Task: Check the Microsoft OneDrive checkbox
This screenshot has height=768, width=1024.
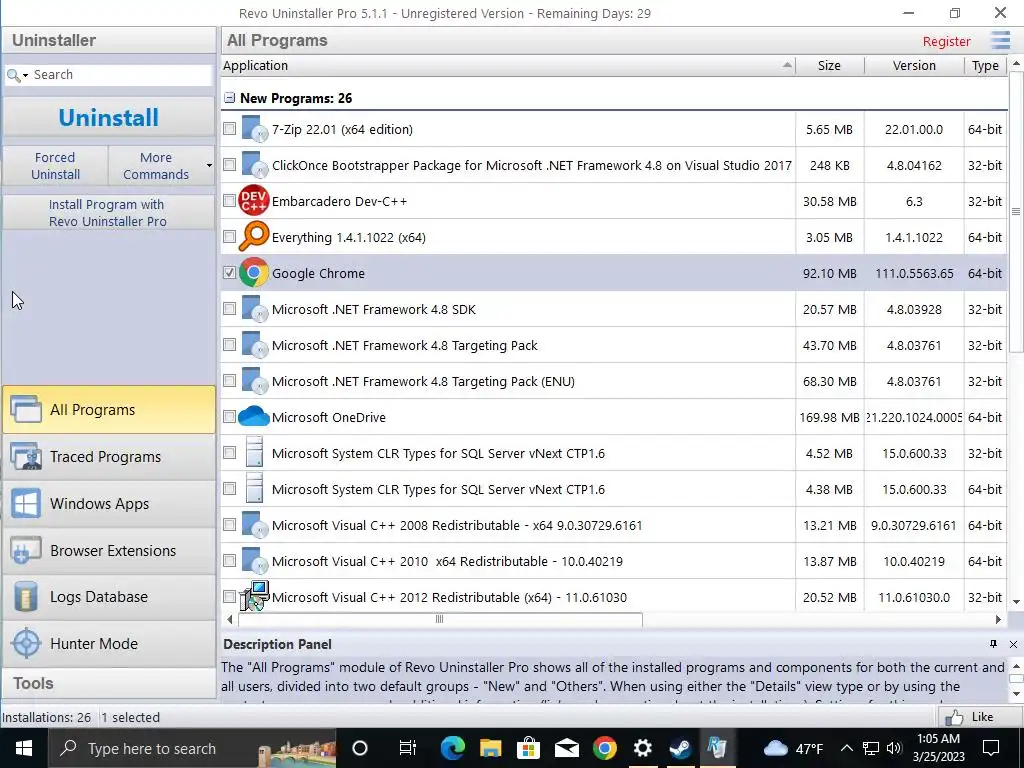Action: pos(229,416)
